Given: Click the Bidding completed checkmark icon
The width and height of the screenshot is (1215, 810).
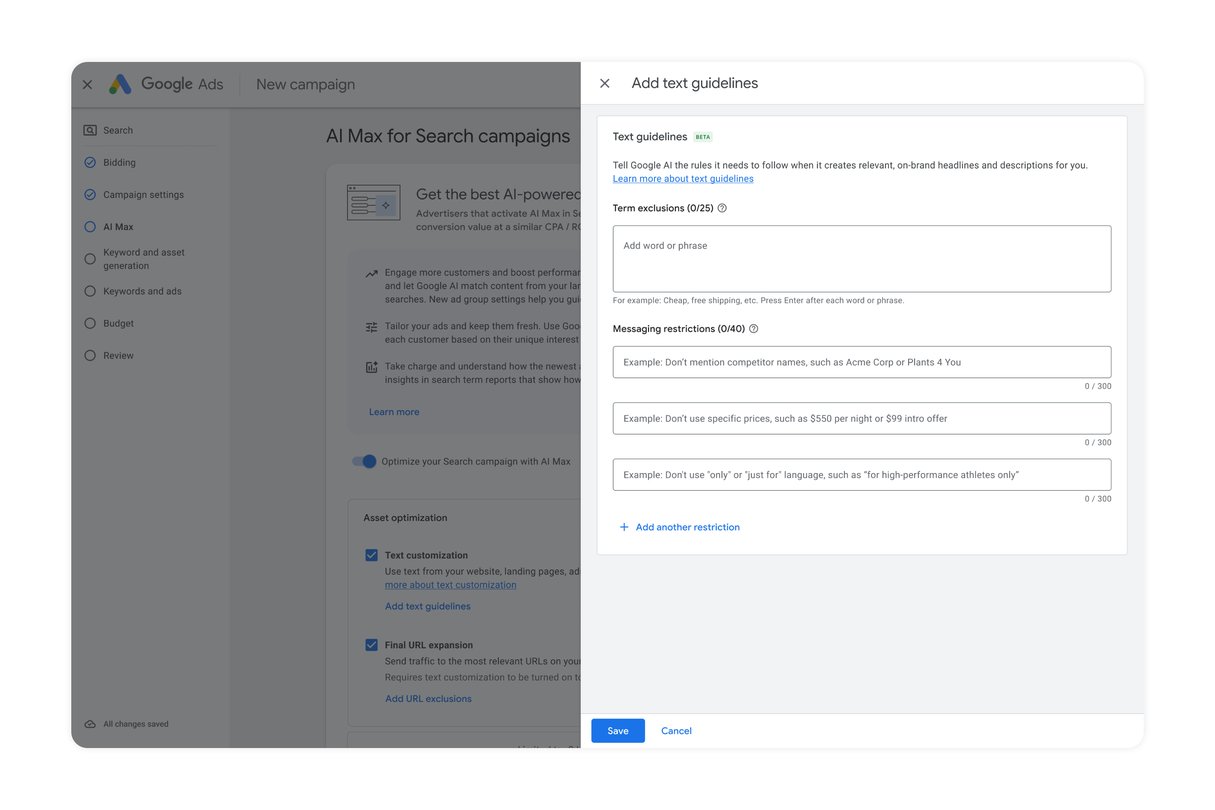Looking at the screenshot, I should 89,161.
